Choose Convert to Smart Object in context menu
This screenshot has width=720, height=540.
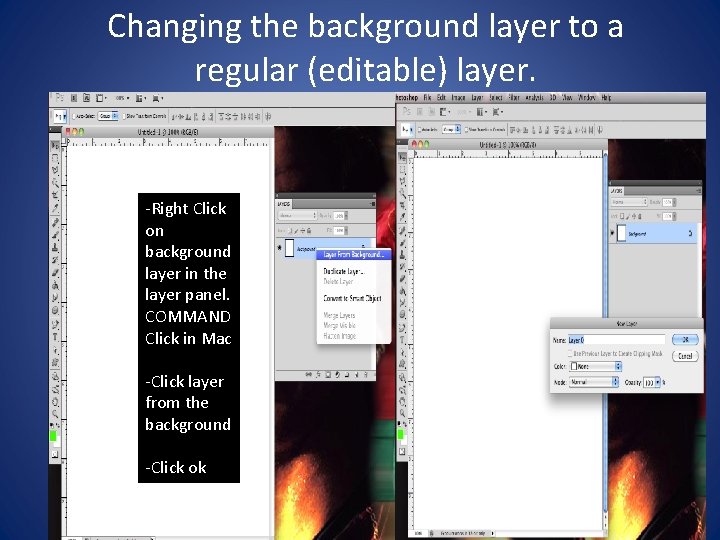point(354,298)
